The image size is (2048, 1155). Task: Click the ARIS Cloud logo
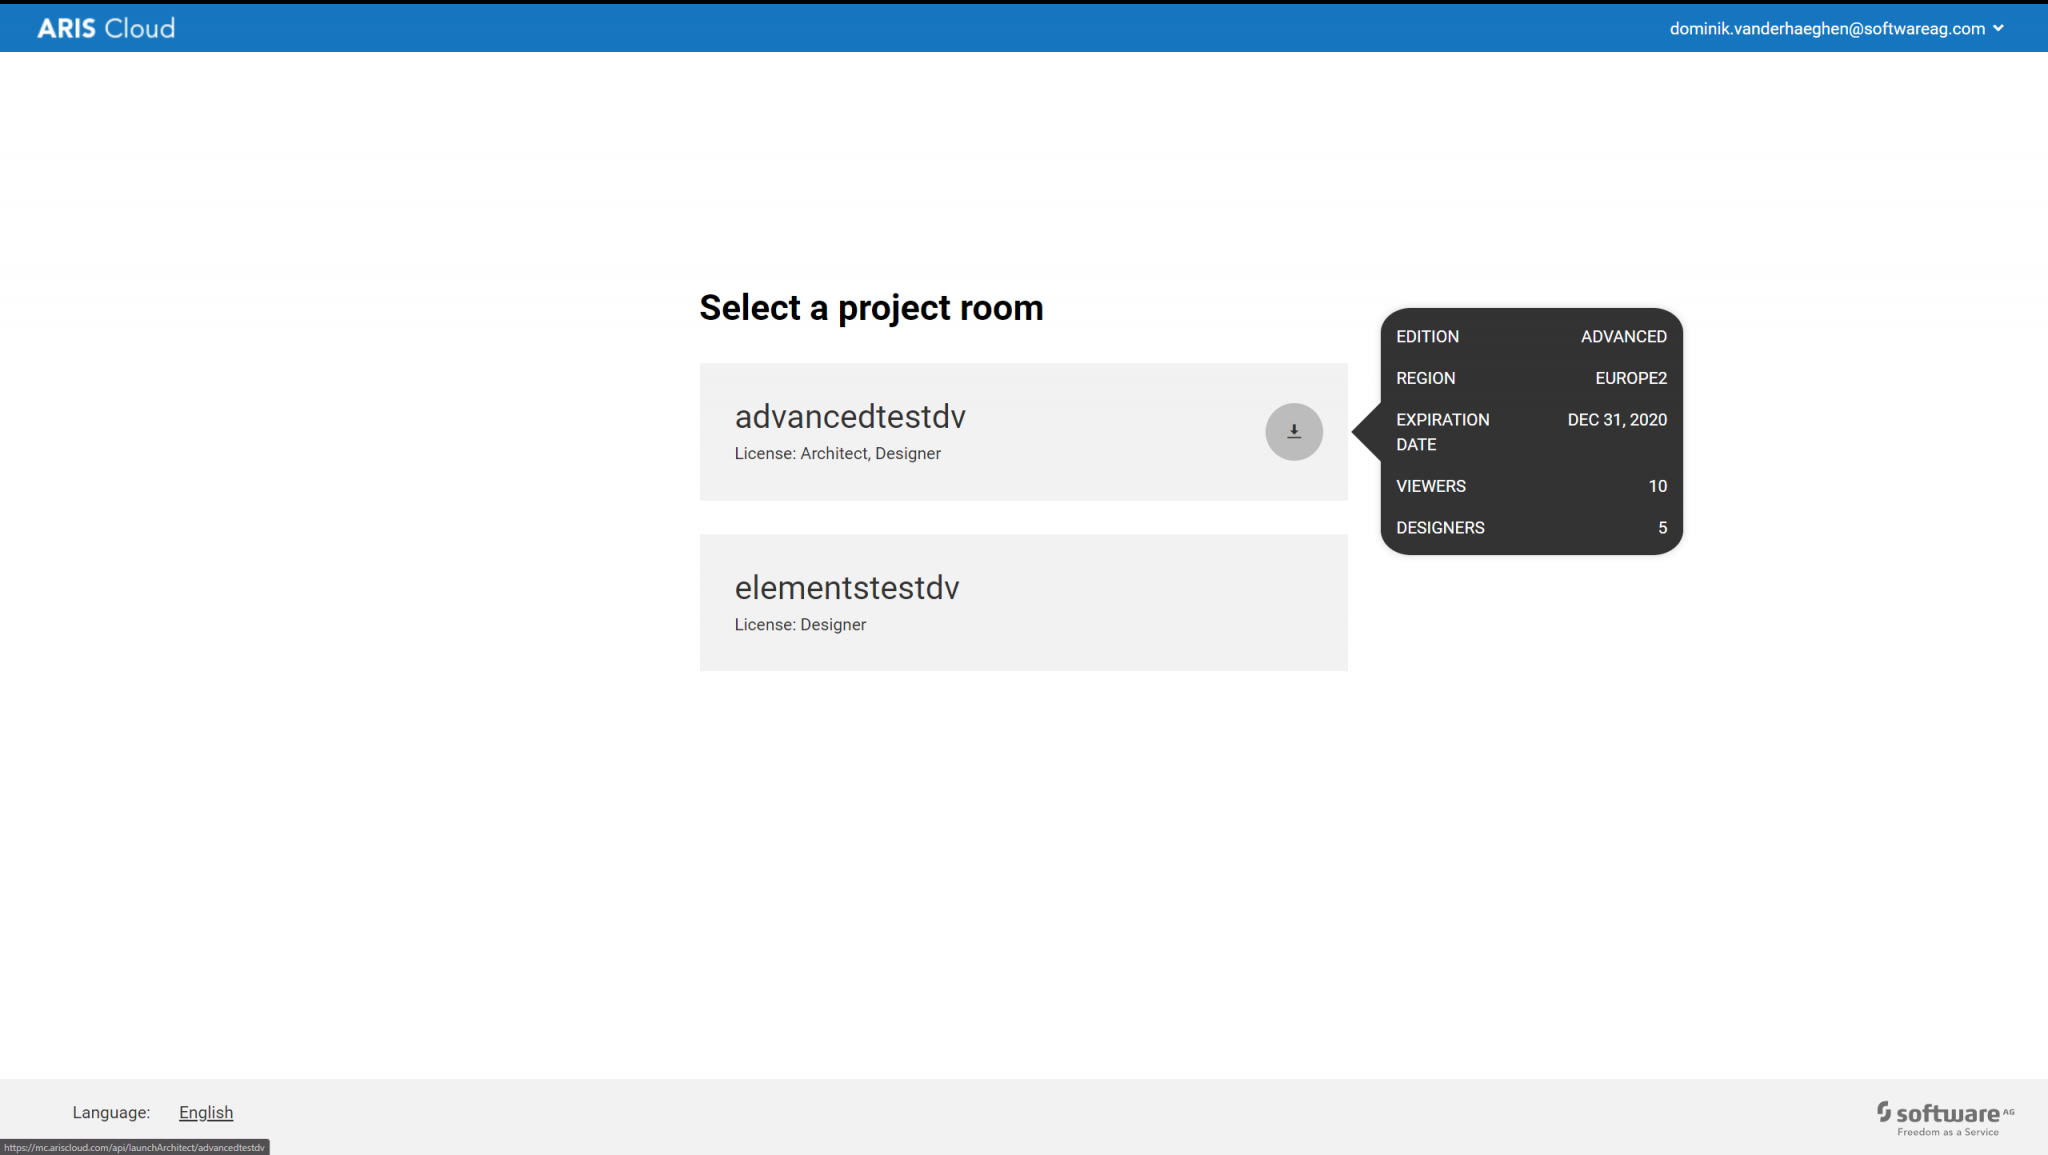click(x=106, y=28)
